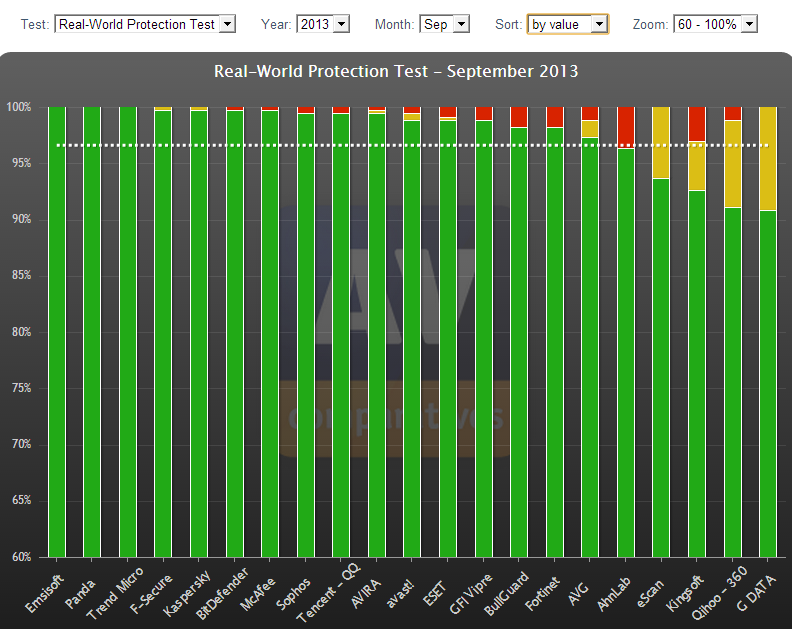Click the G DATA green bar

click(x=768, y=384)
